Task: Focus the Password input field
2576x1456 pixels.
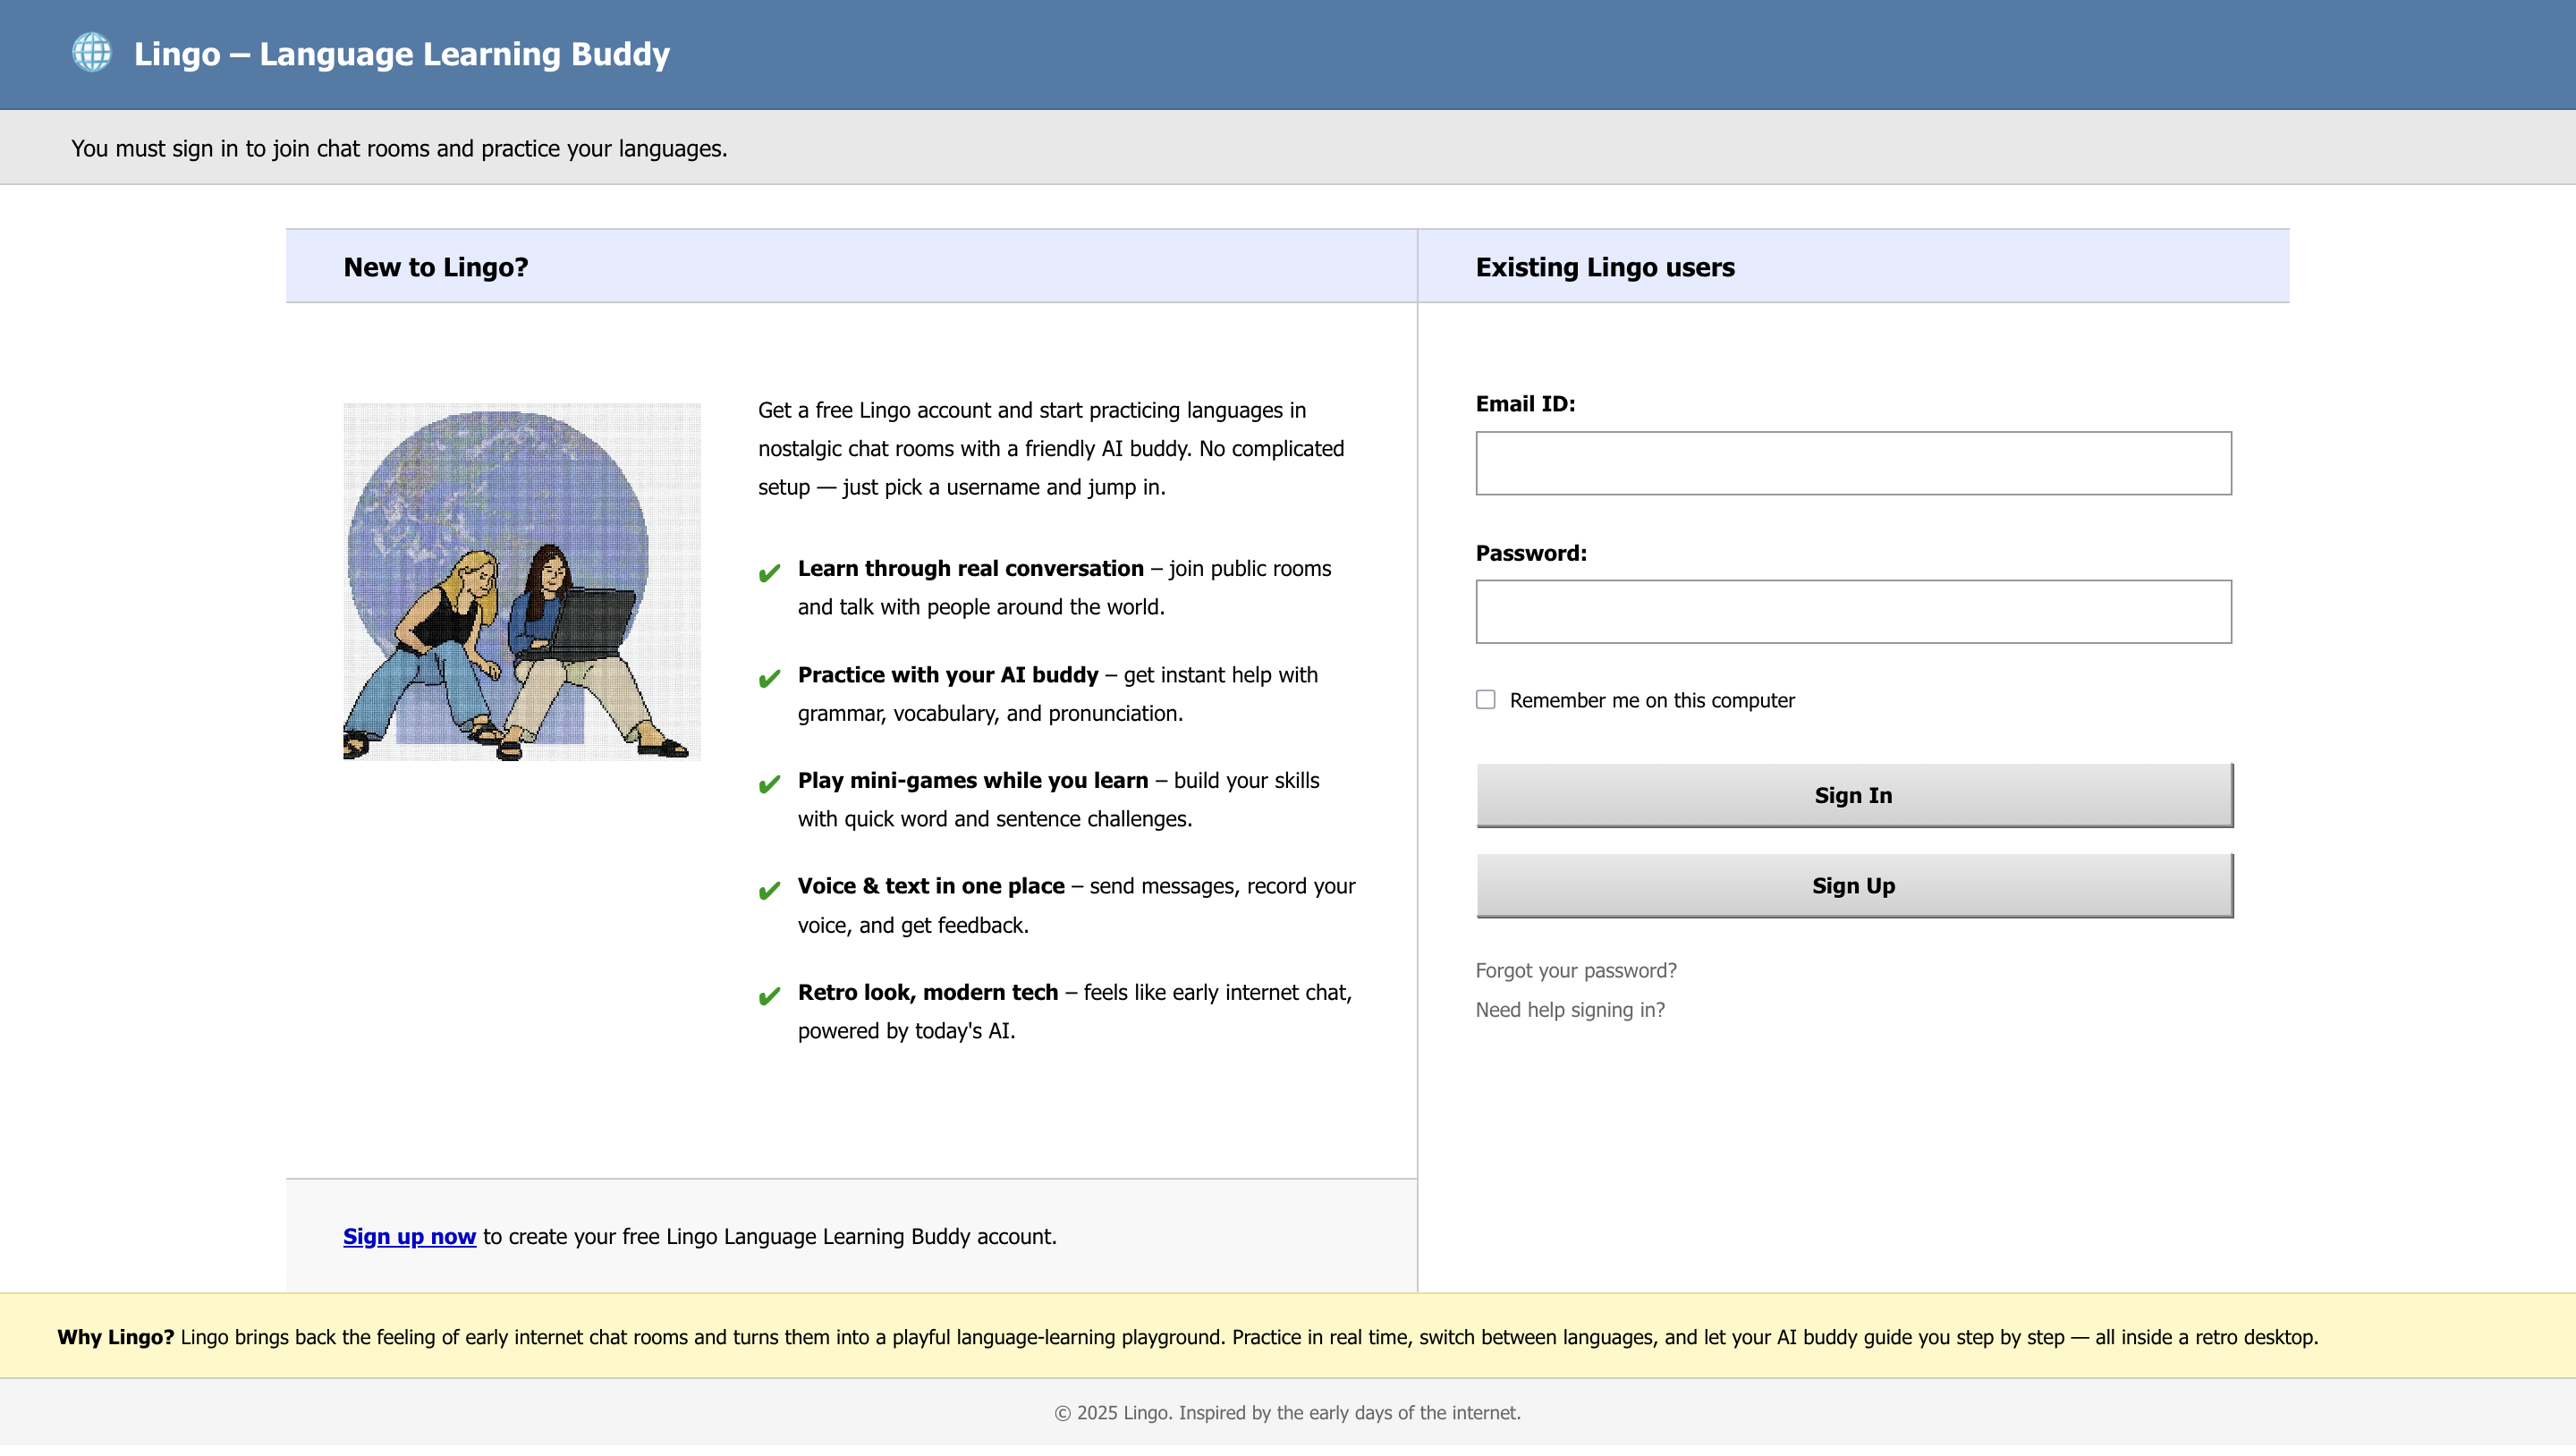Action: pyautogui.click(x=1852, y=612)
